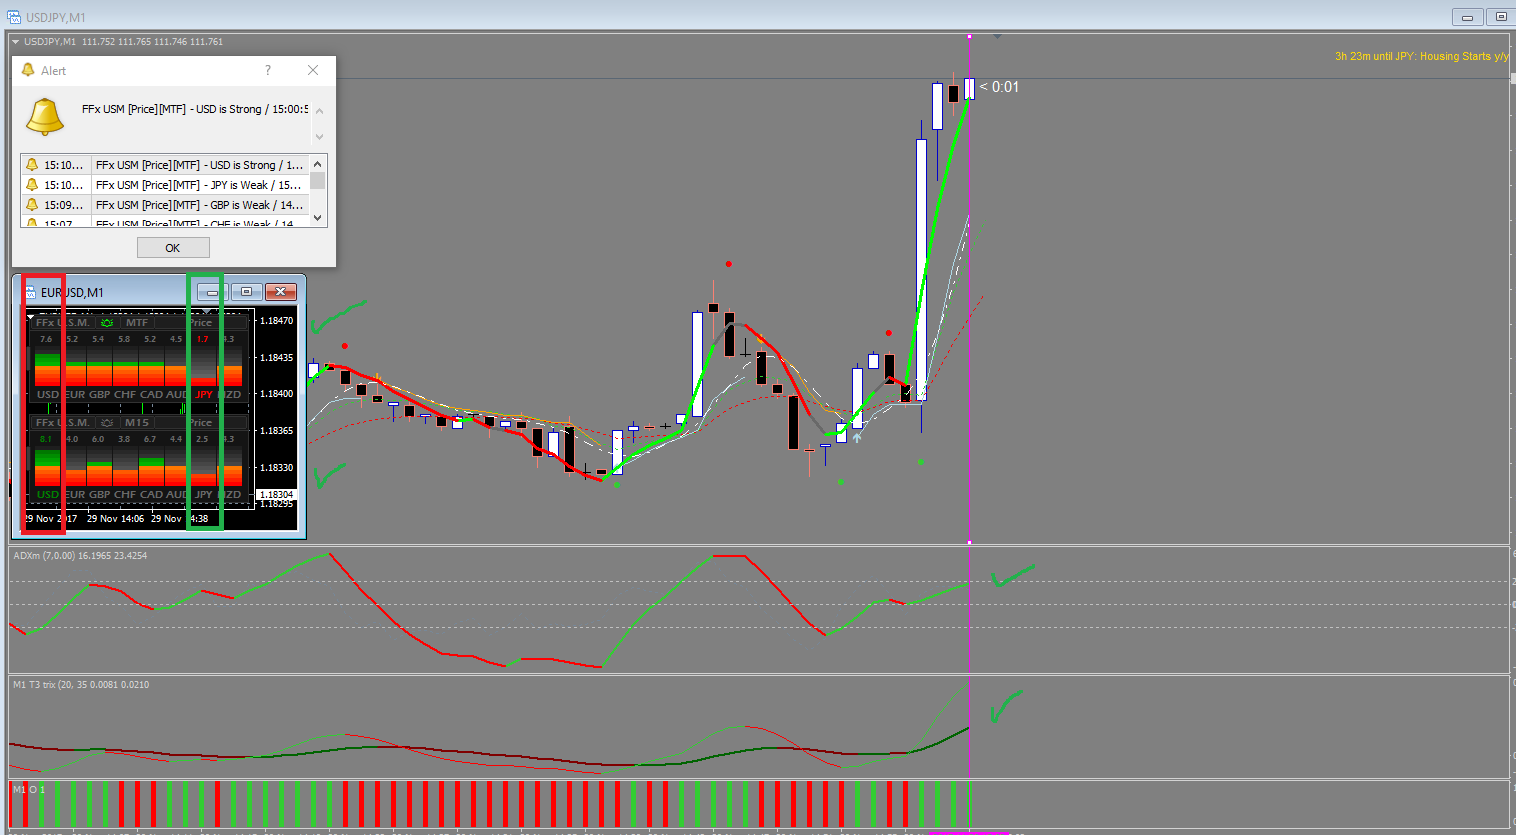Close the Alert dialog with X
Viewport: 1516px width, 835px height.
click(313, 70)
